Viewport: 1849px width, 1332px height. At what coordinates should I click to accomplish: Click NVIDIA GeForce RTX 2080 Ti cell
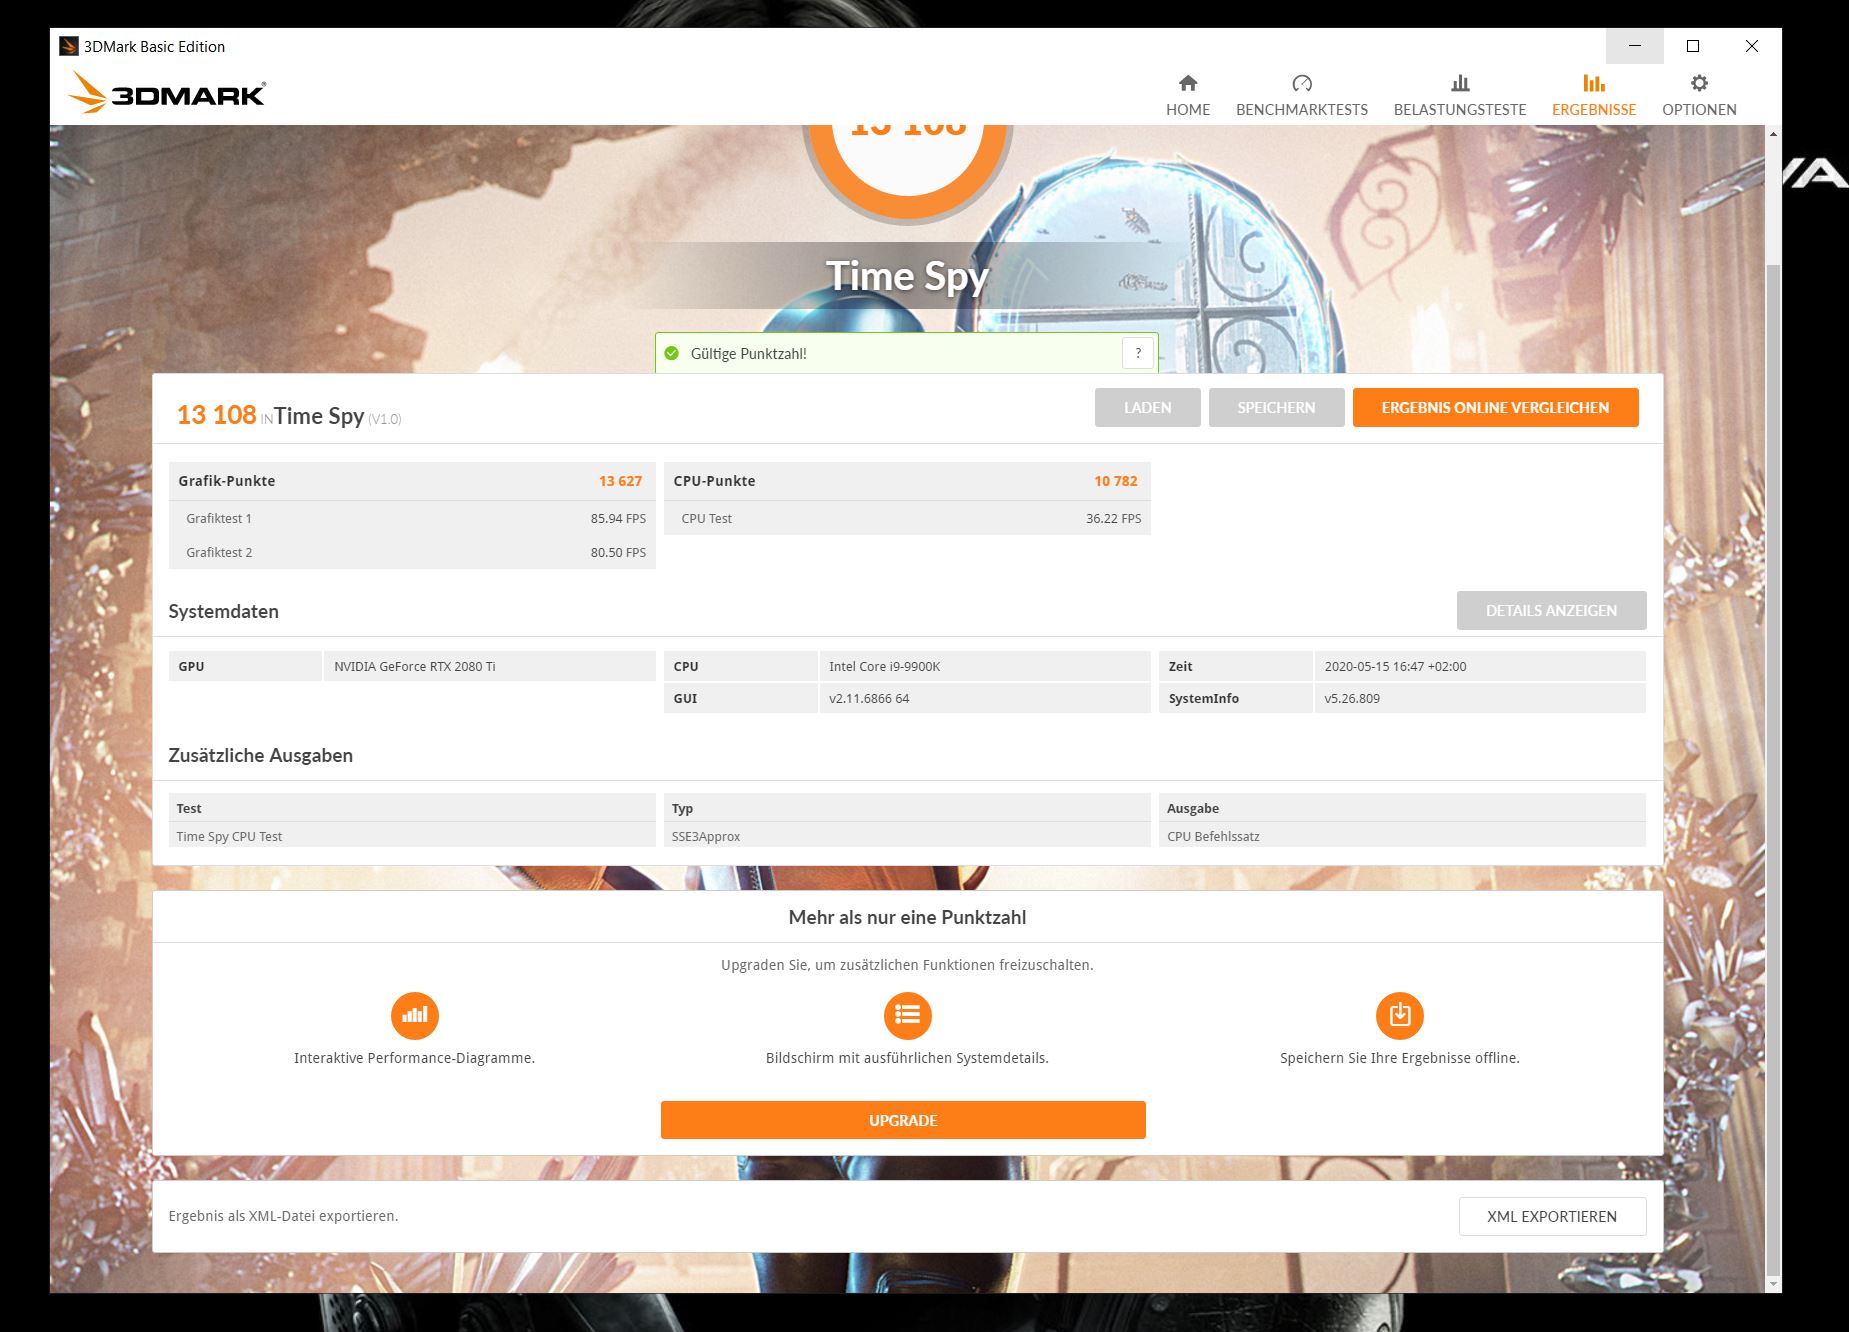click(489, 666)
